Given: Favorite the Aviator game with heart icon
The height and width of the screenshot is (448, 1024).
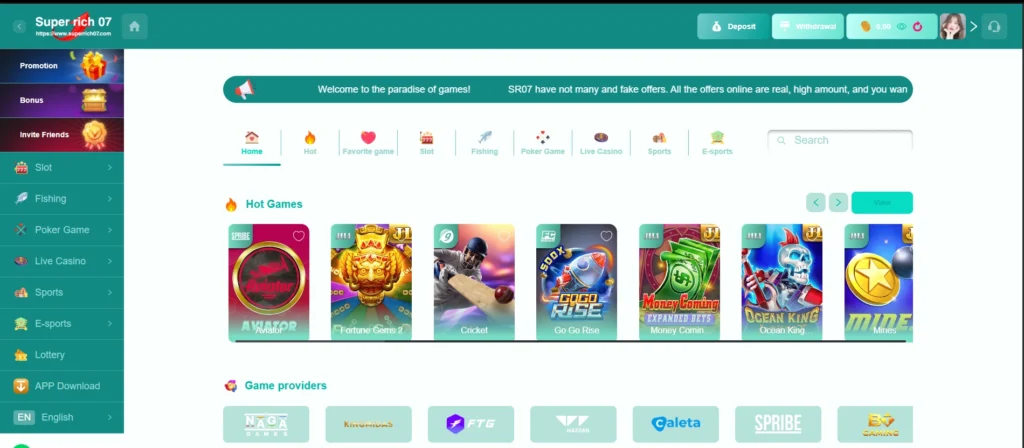Looking at the screenshot, I should coord(298,236).
